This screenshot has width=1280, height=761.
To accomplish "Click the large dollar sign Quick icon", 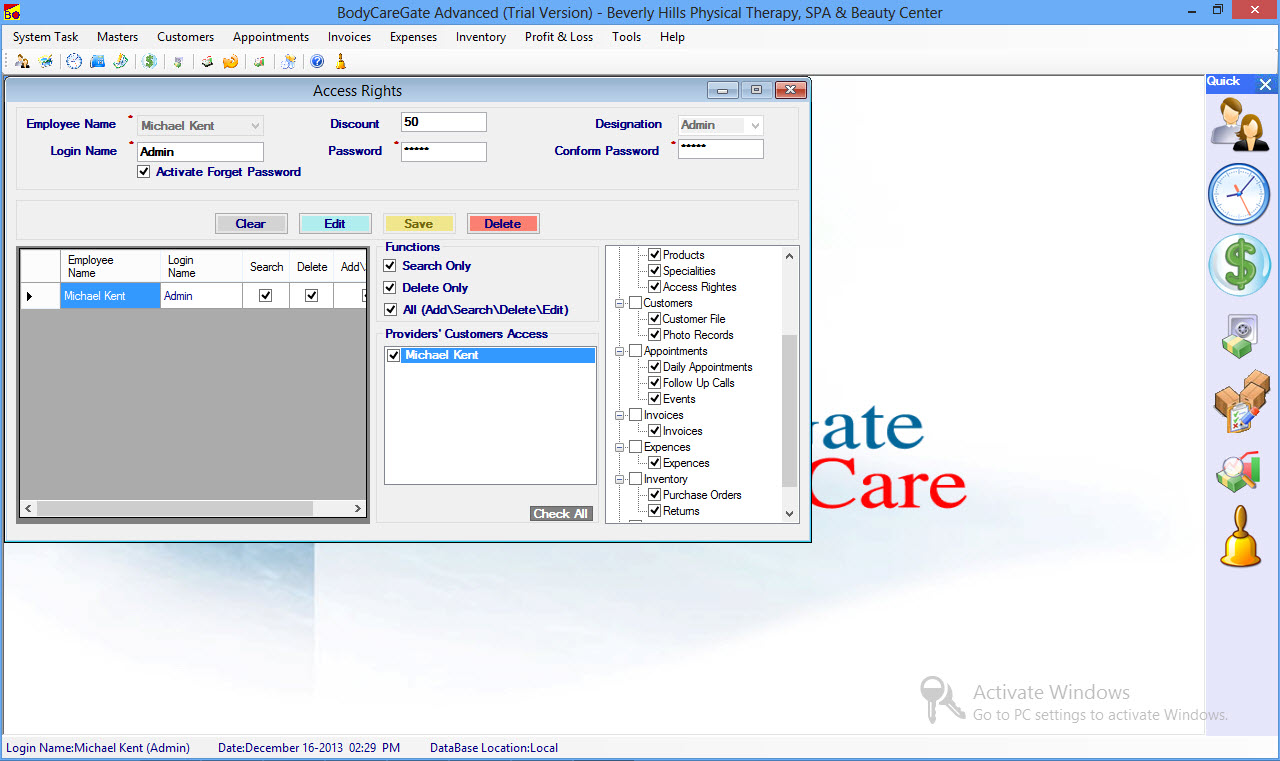I will coord(1239,265).
